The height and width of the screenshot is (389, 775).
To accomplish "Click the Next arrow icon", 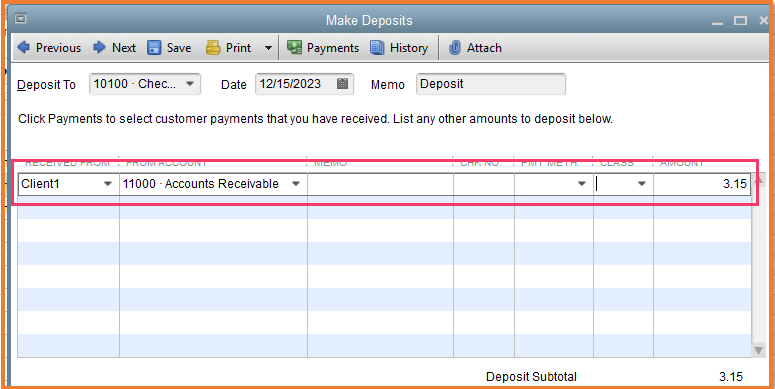I will pyautogui.click(x=99, y=47).
